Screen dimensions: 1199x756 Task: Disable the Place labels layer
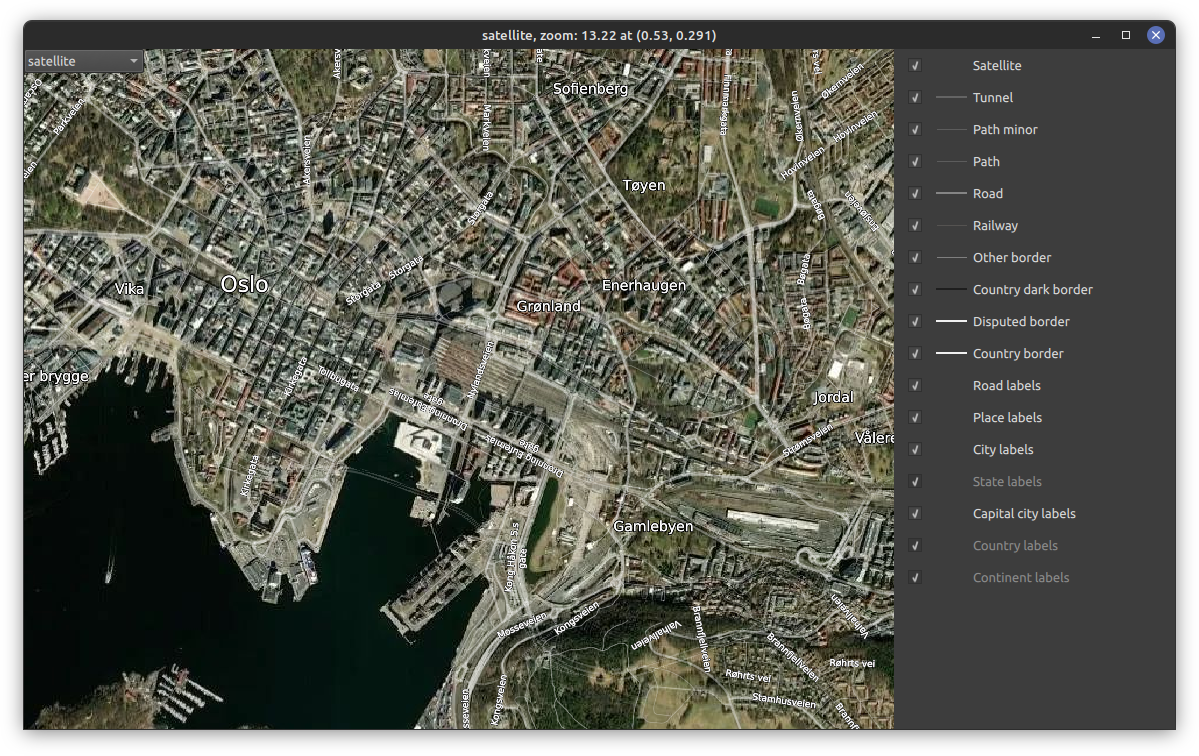point(915,417)
